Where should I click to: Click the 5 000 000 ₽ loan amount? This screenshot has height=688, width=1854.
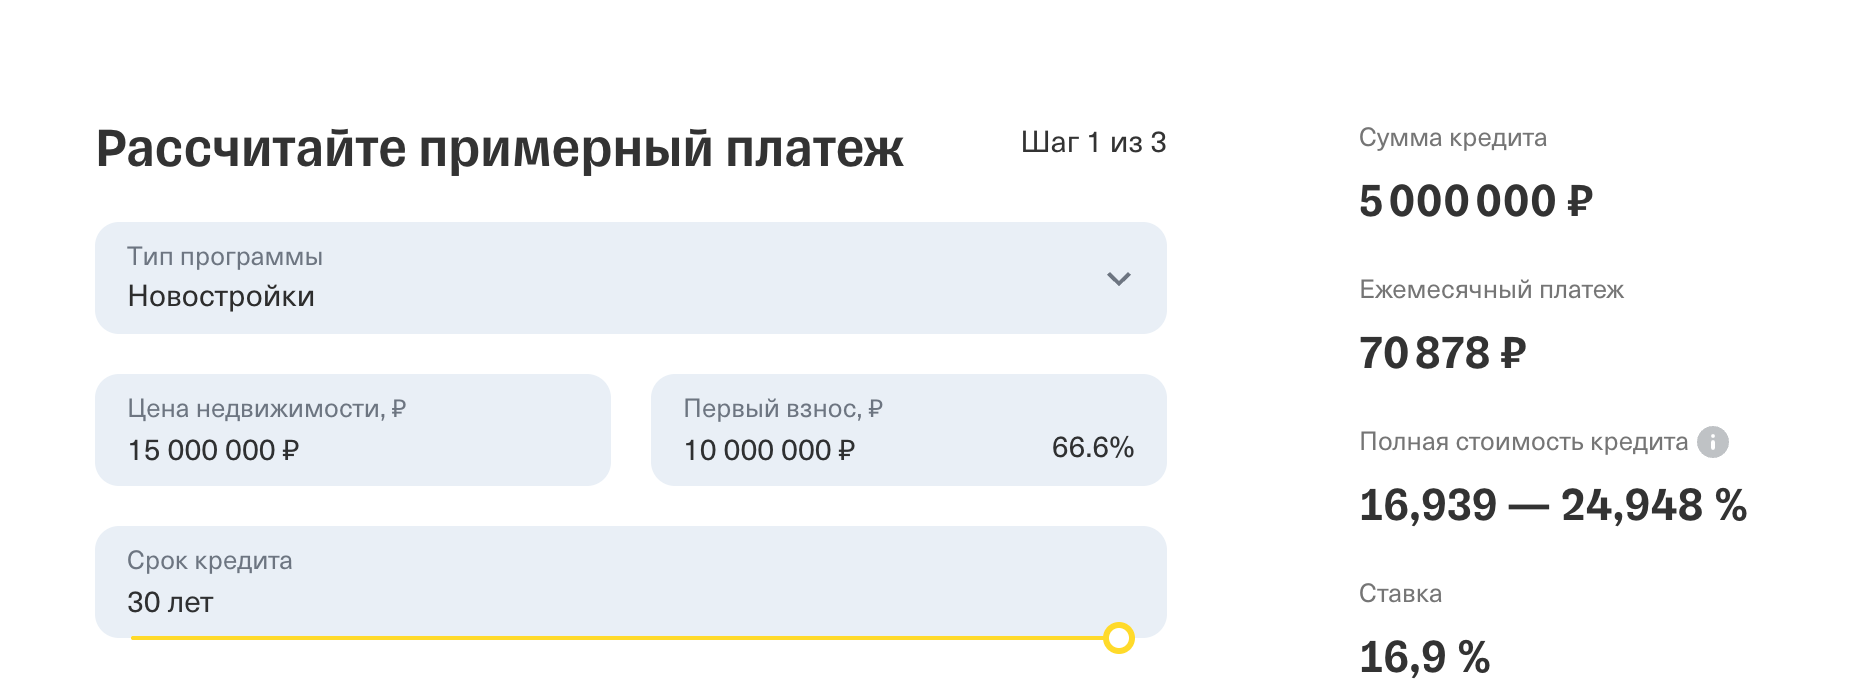[1475, 201]
